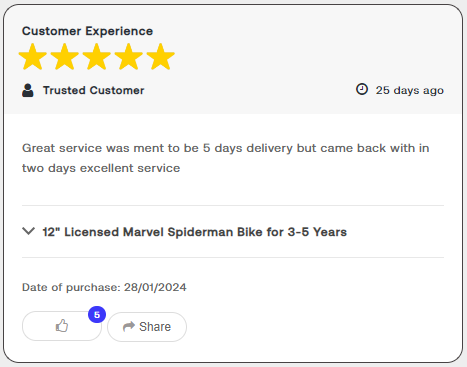Image resolution: width=467 pixels, height=367 pixels.
Task: Click the clock icon beside 25 days ago
Action: 362,89
